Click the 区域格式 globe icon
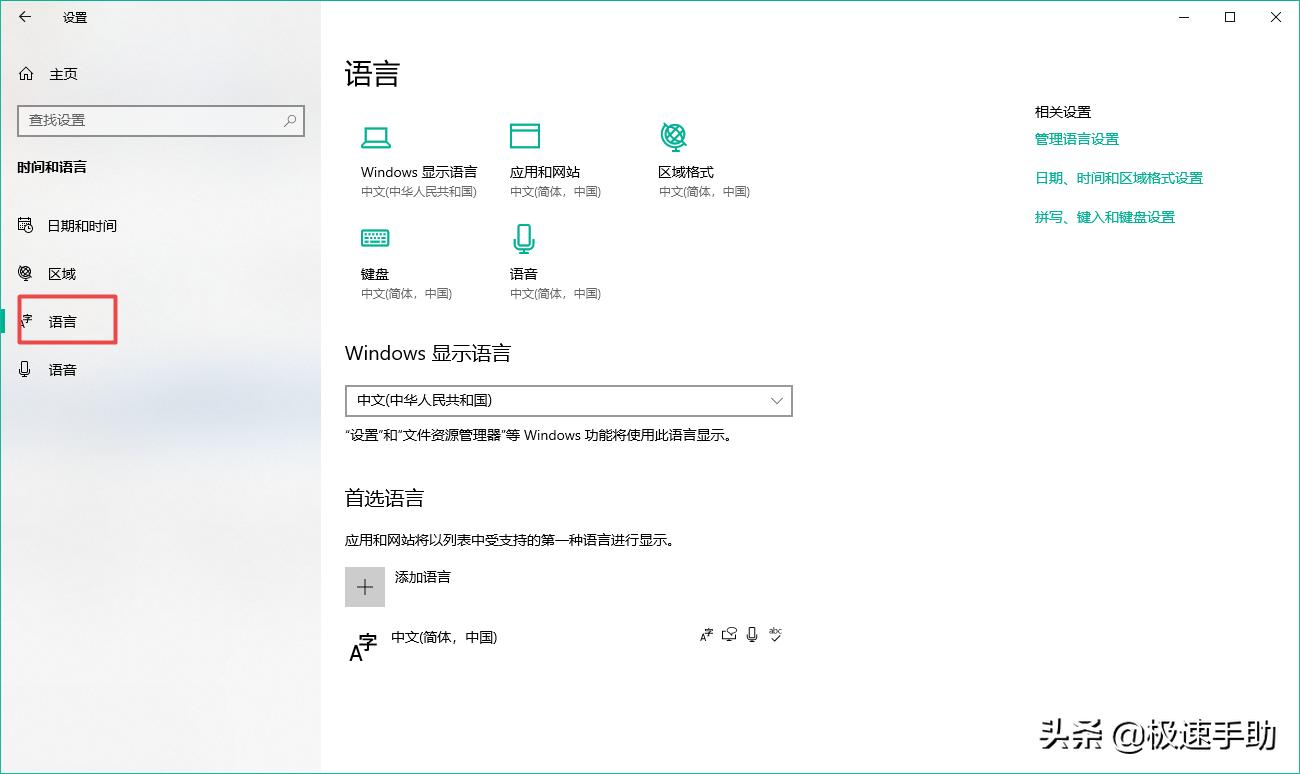 coord(674,135)
